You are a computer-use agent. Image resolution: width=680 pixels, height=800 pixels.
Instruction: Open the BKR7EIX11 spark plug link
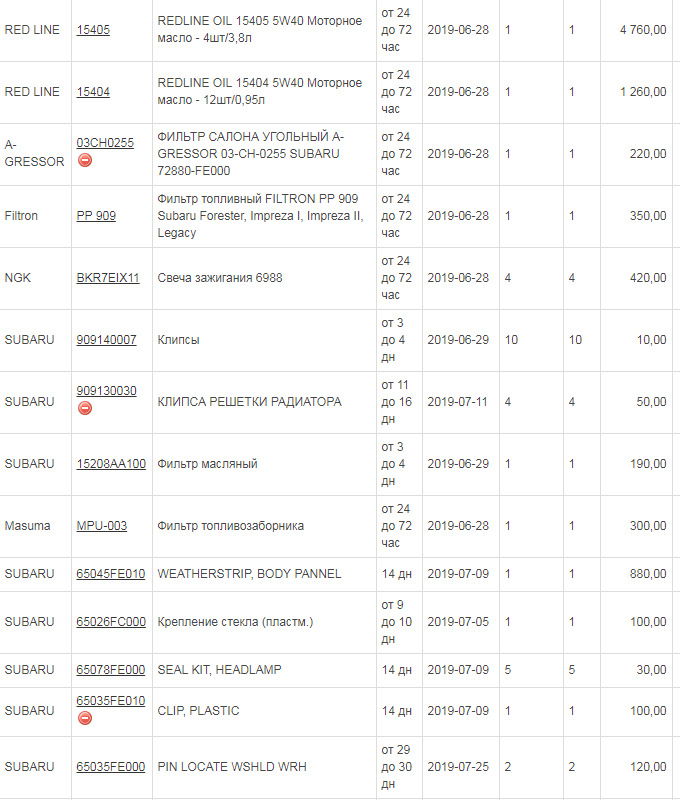click(x=108, y=278)
